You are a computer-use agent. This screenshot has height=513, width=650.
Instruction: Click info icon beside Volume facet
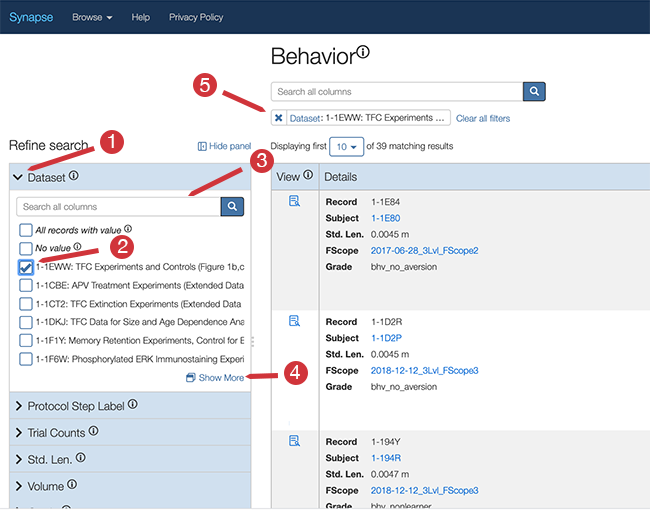(x=72, y=484)
